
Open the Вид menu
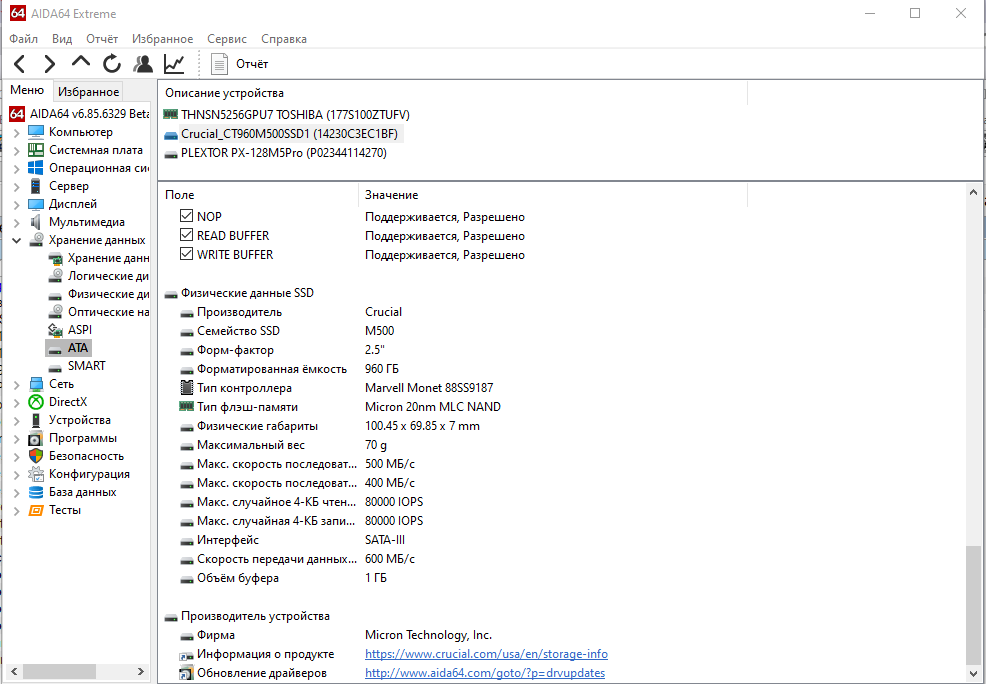point(62,39)
